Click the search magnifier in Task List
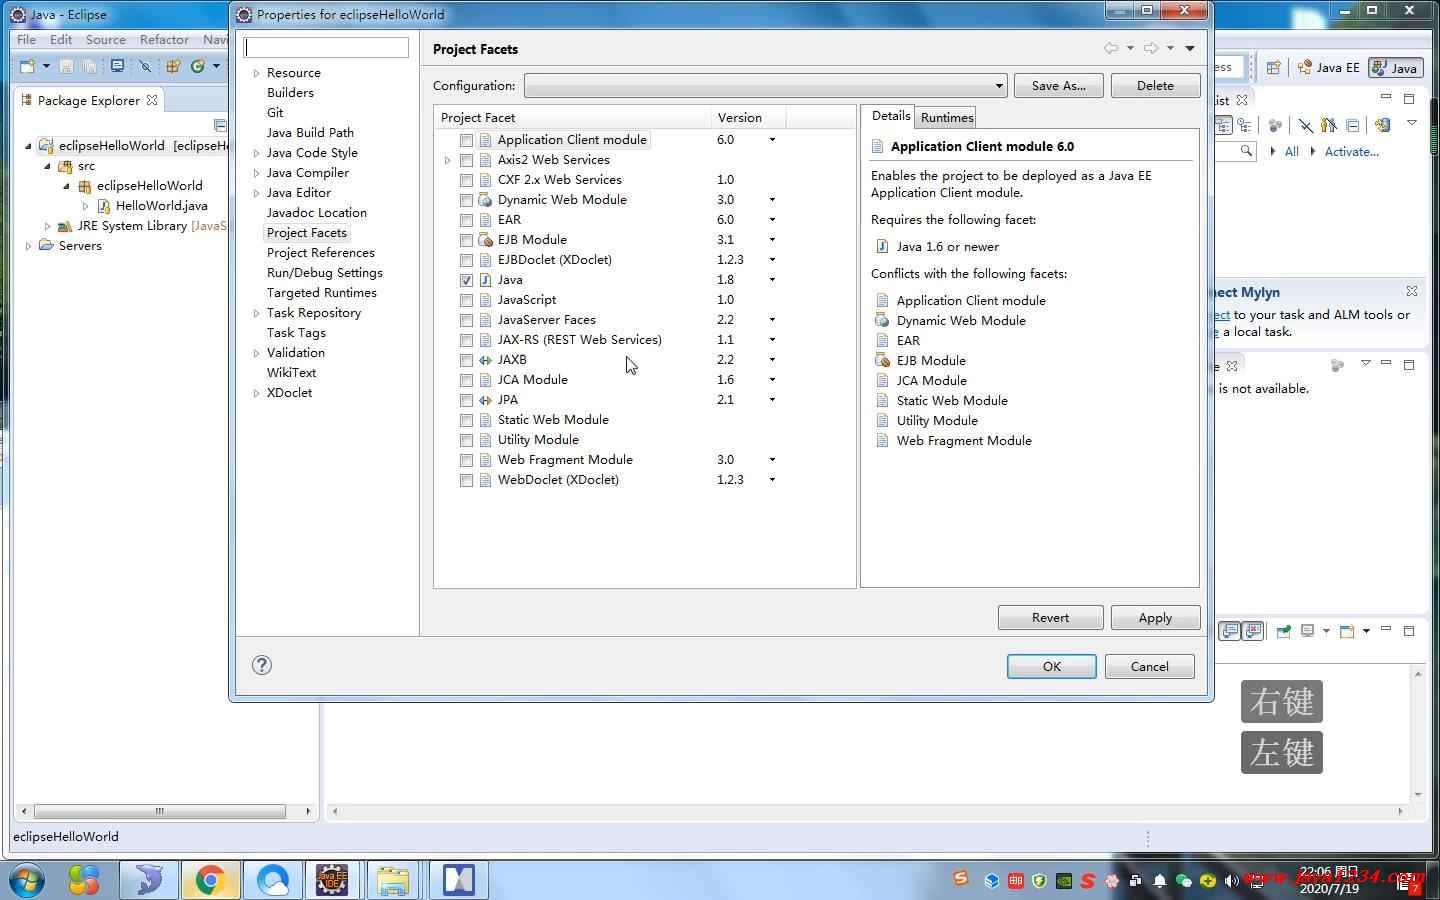Screen dimensions: 1440x900 pos(1246,151)
